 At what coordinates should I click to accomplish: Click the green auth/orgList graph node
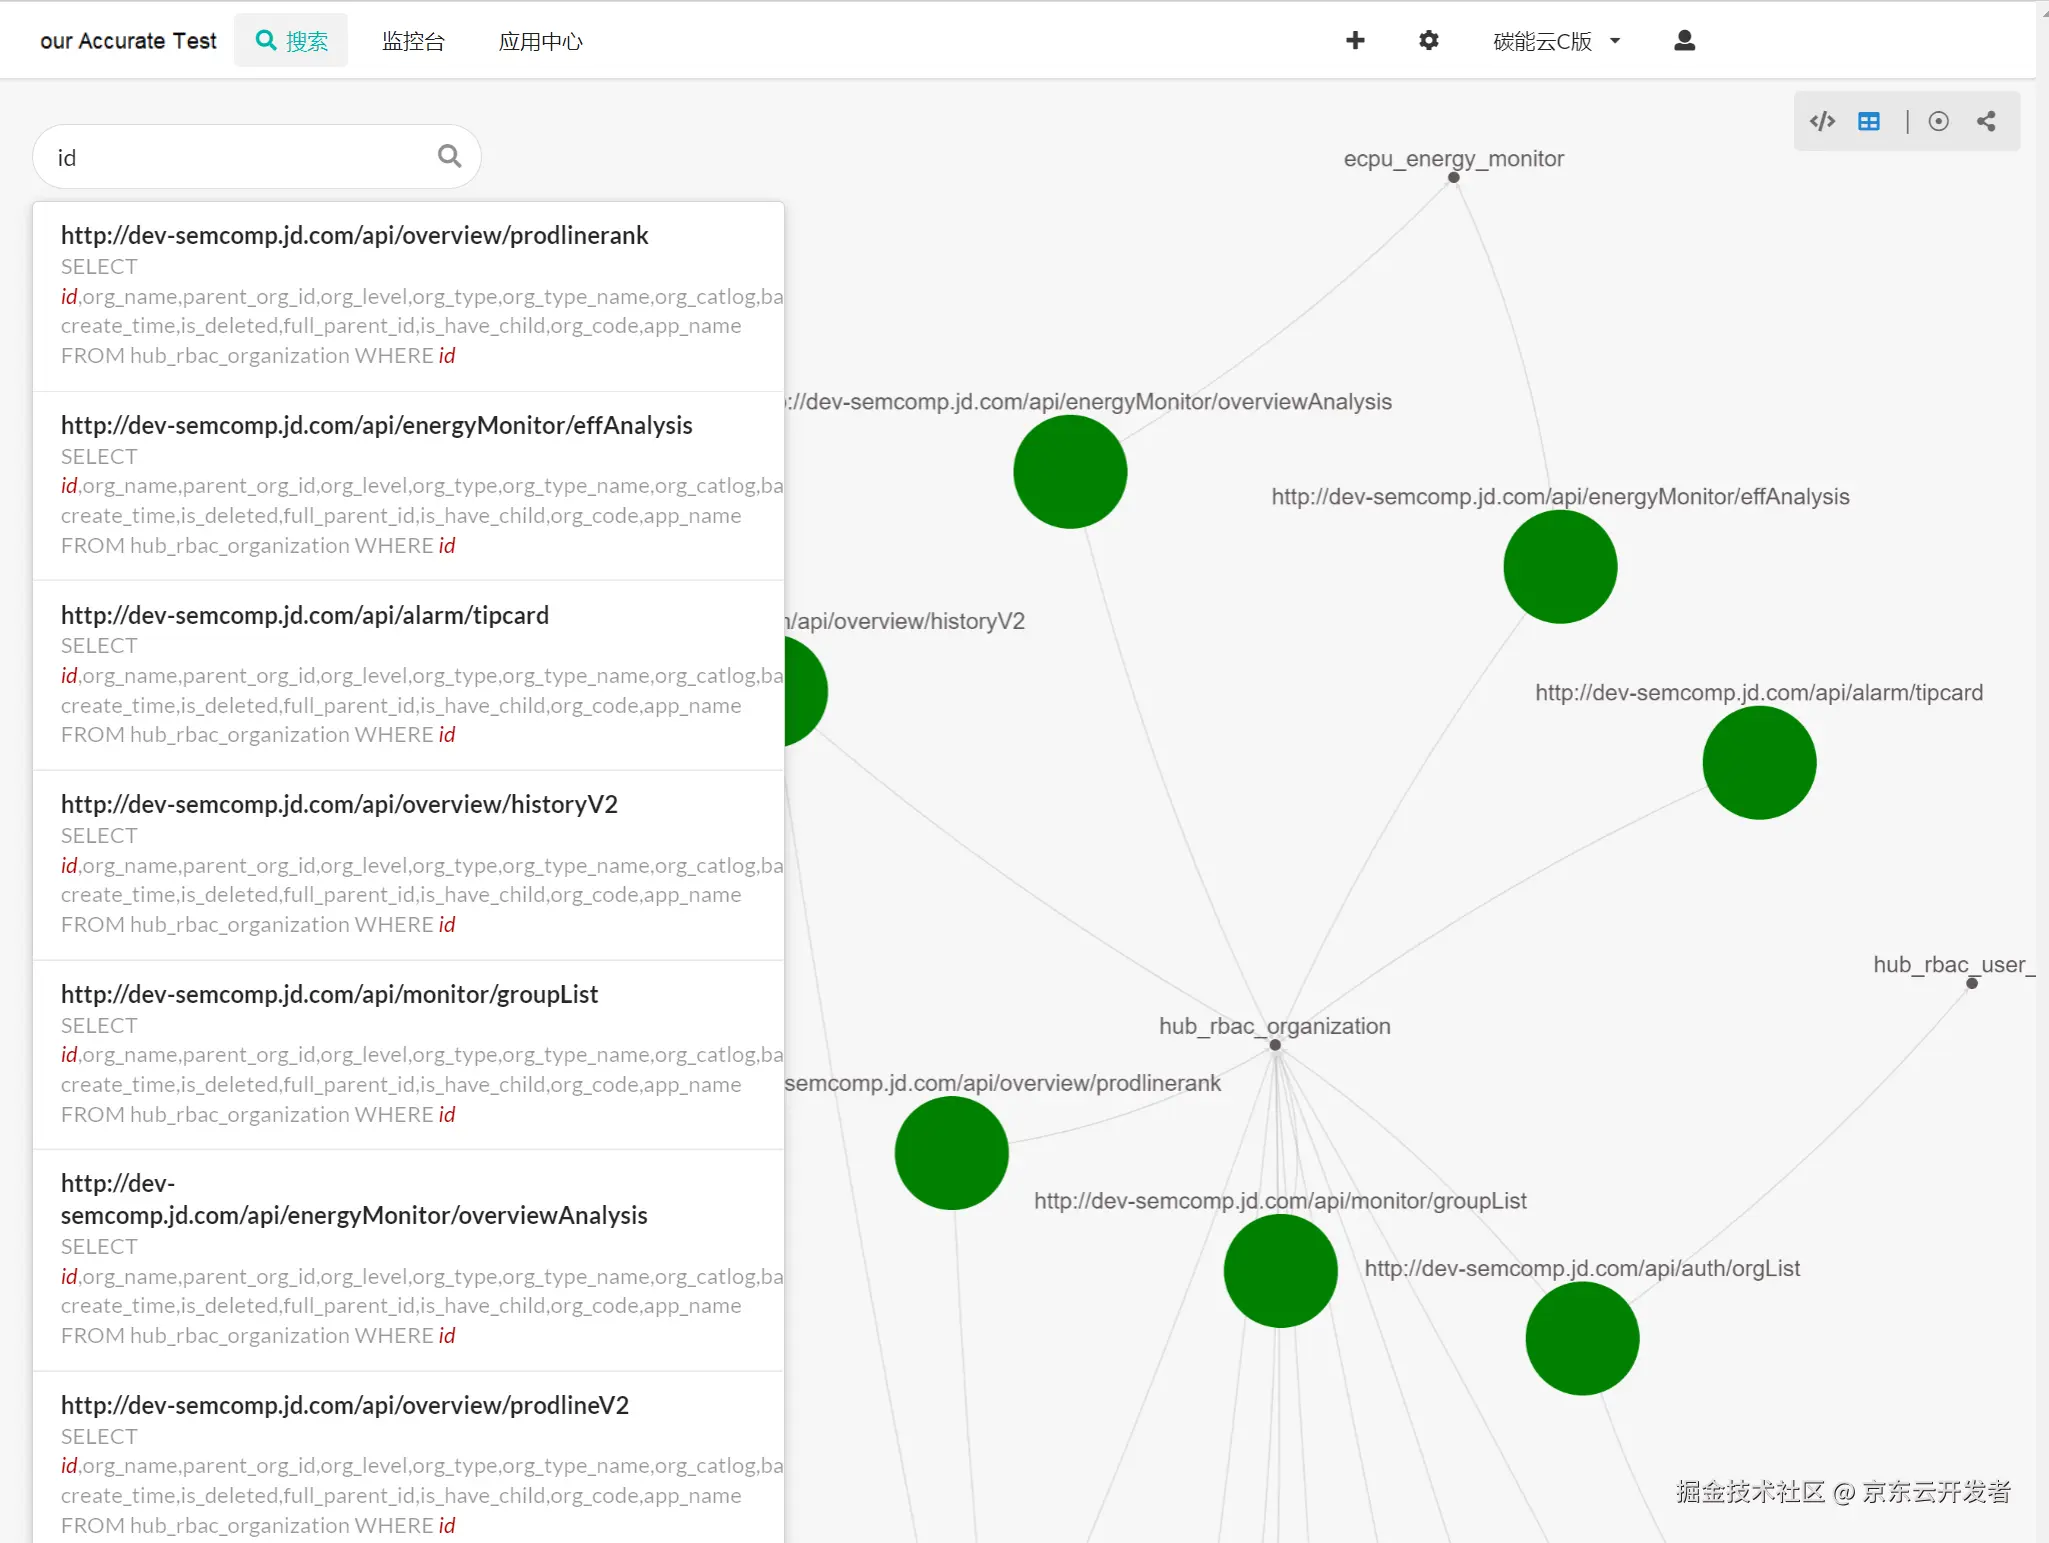click(1581, 1338)
